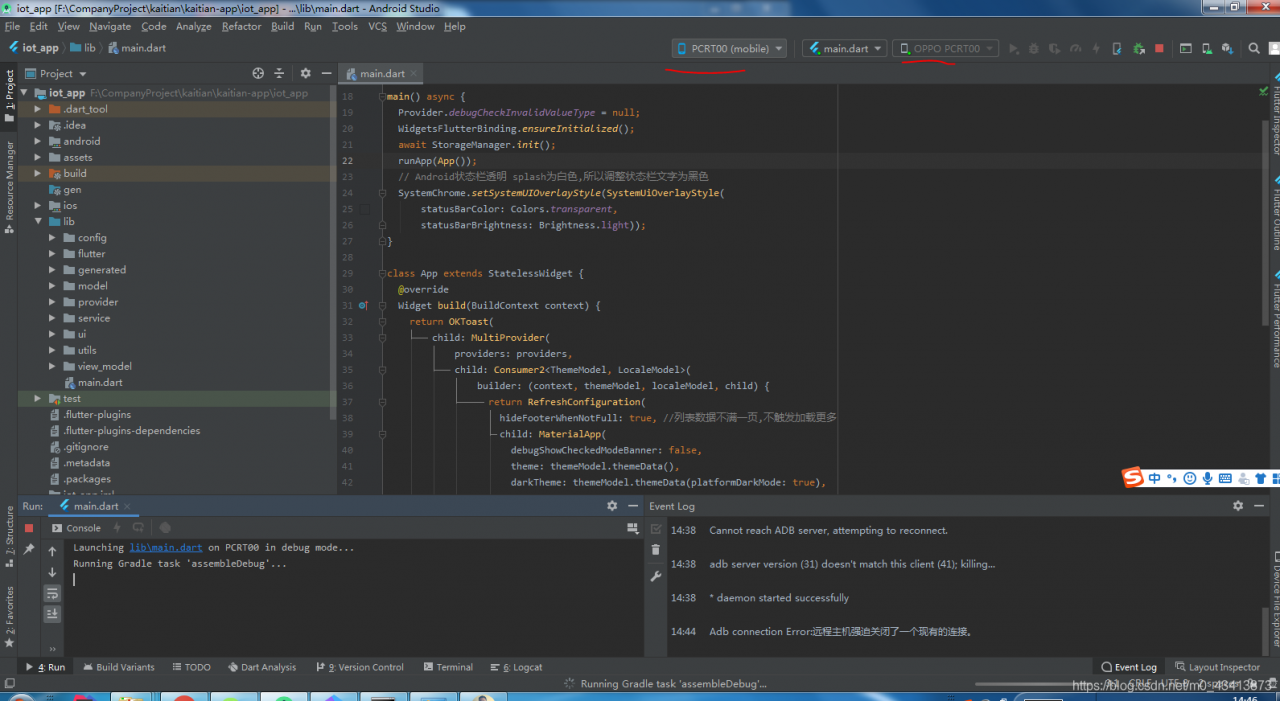Image resolution: width=1280 pixels, height=701 pixels.
Task: Stop the running app from the main toolbar
Action: (1159, 48)
